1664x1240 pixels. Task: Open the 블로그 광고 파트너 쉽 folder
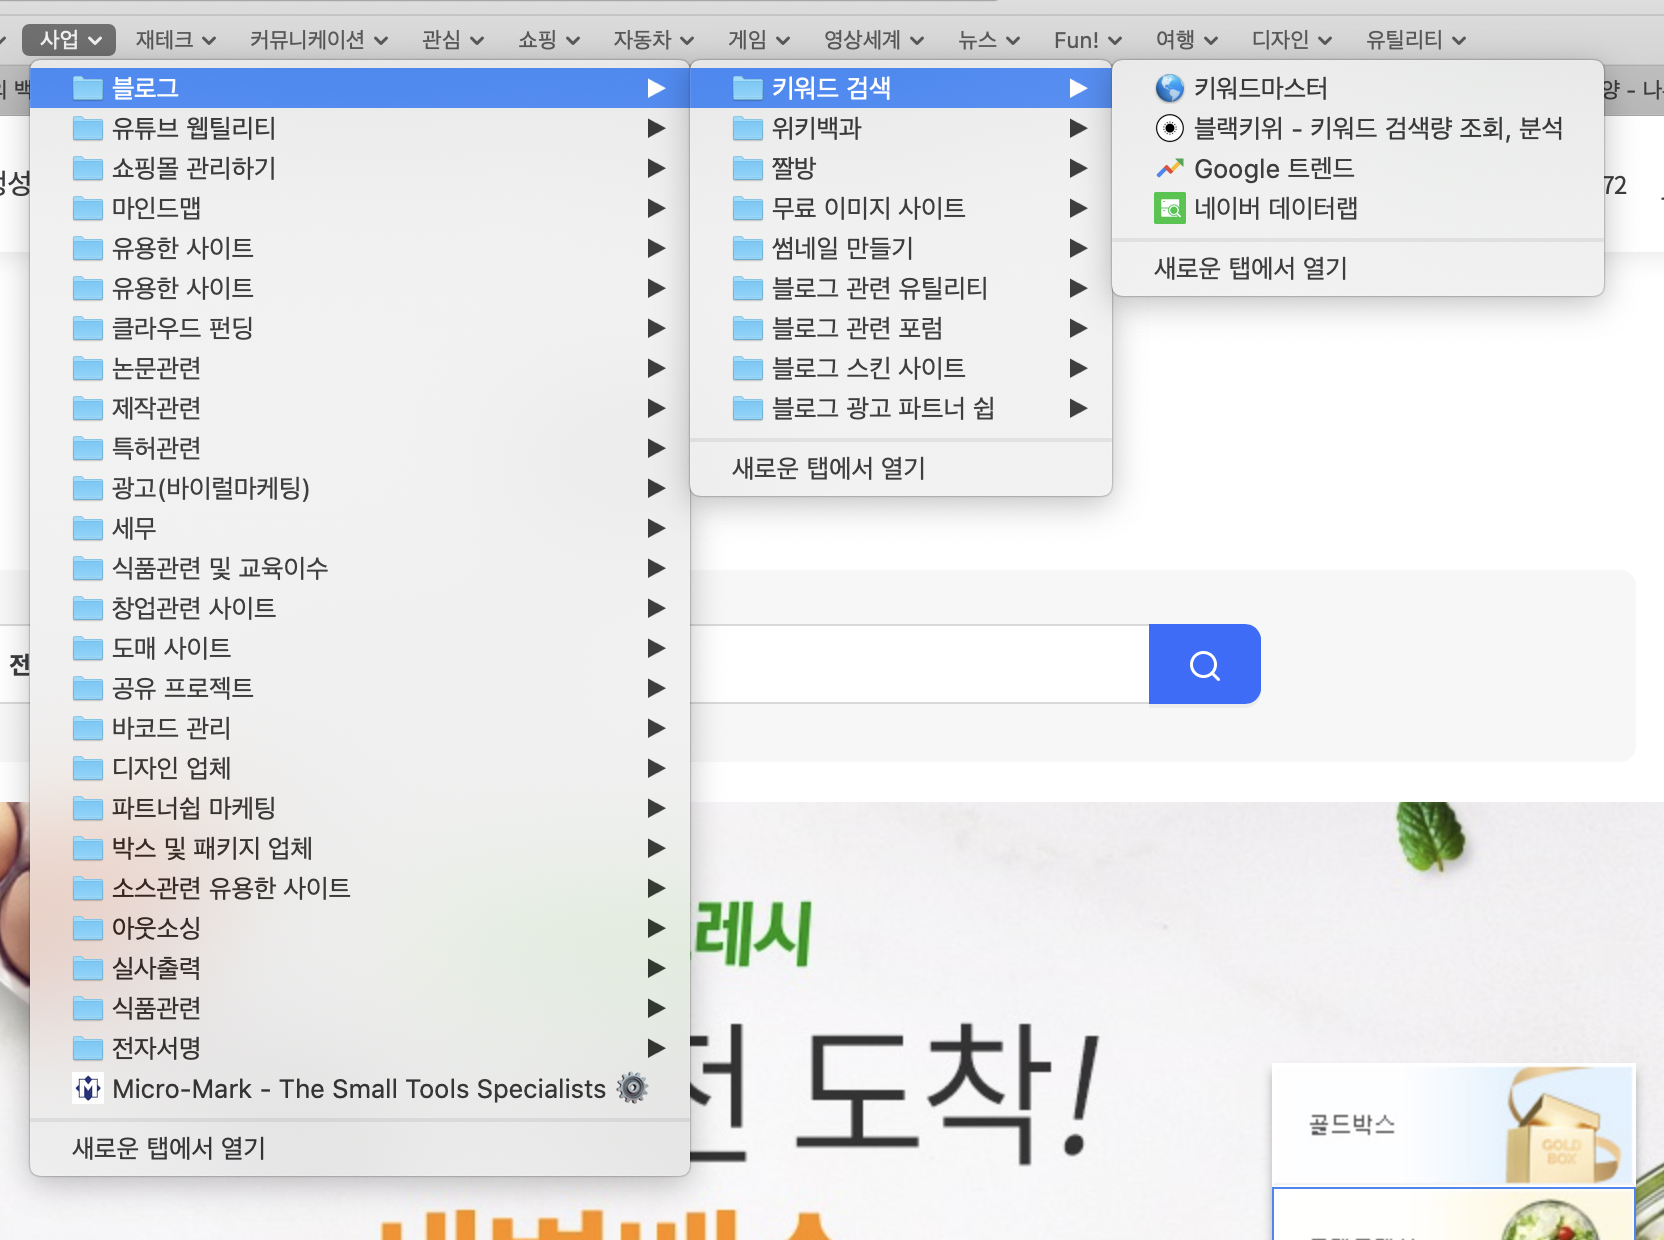[901, 408]
